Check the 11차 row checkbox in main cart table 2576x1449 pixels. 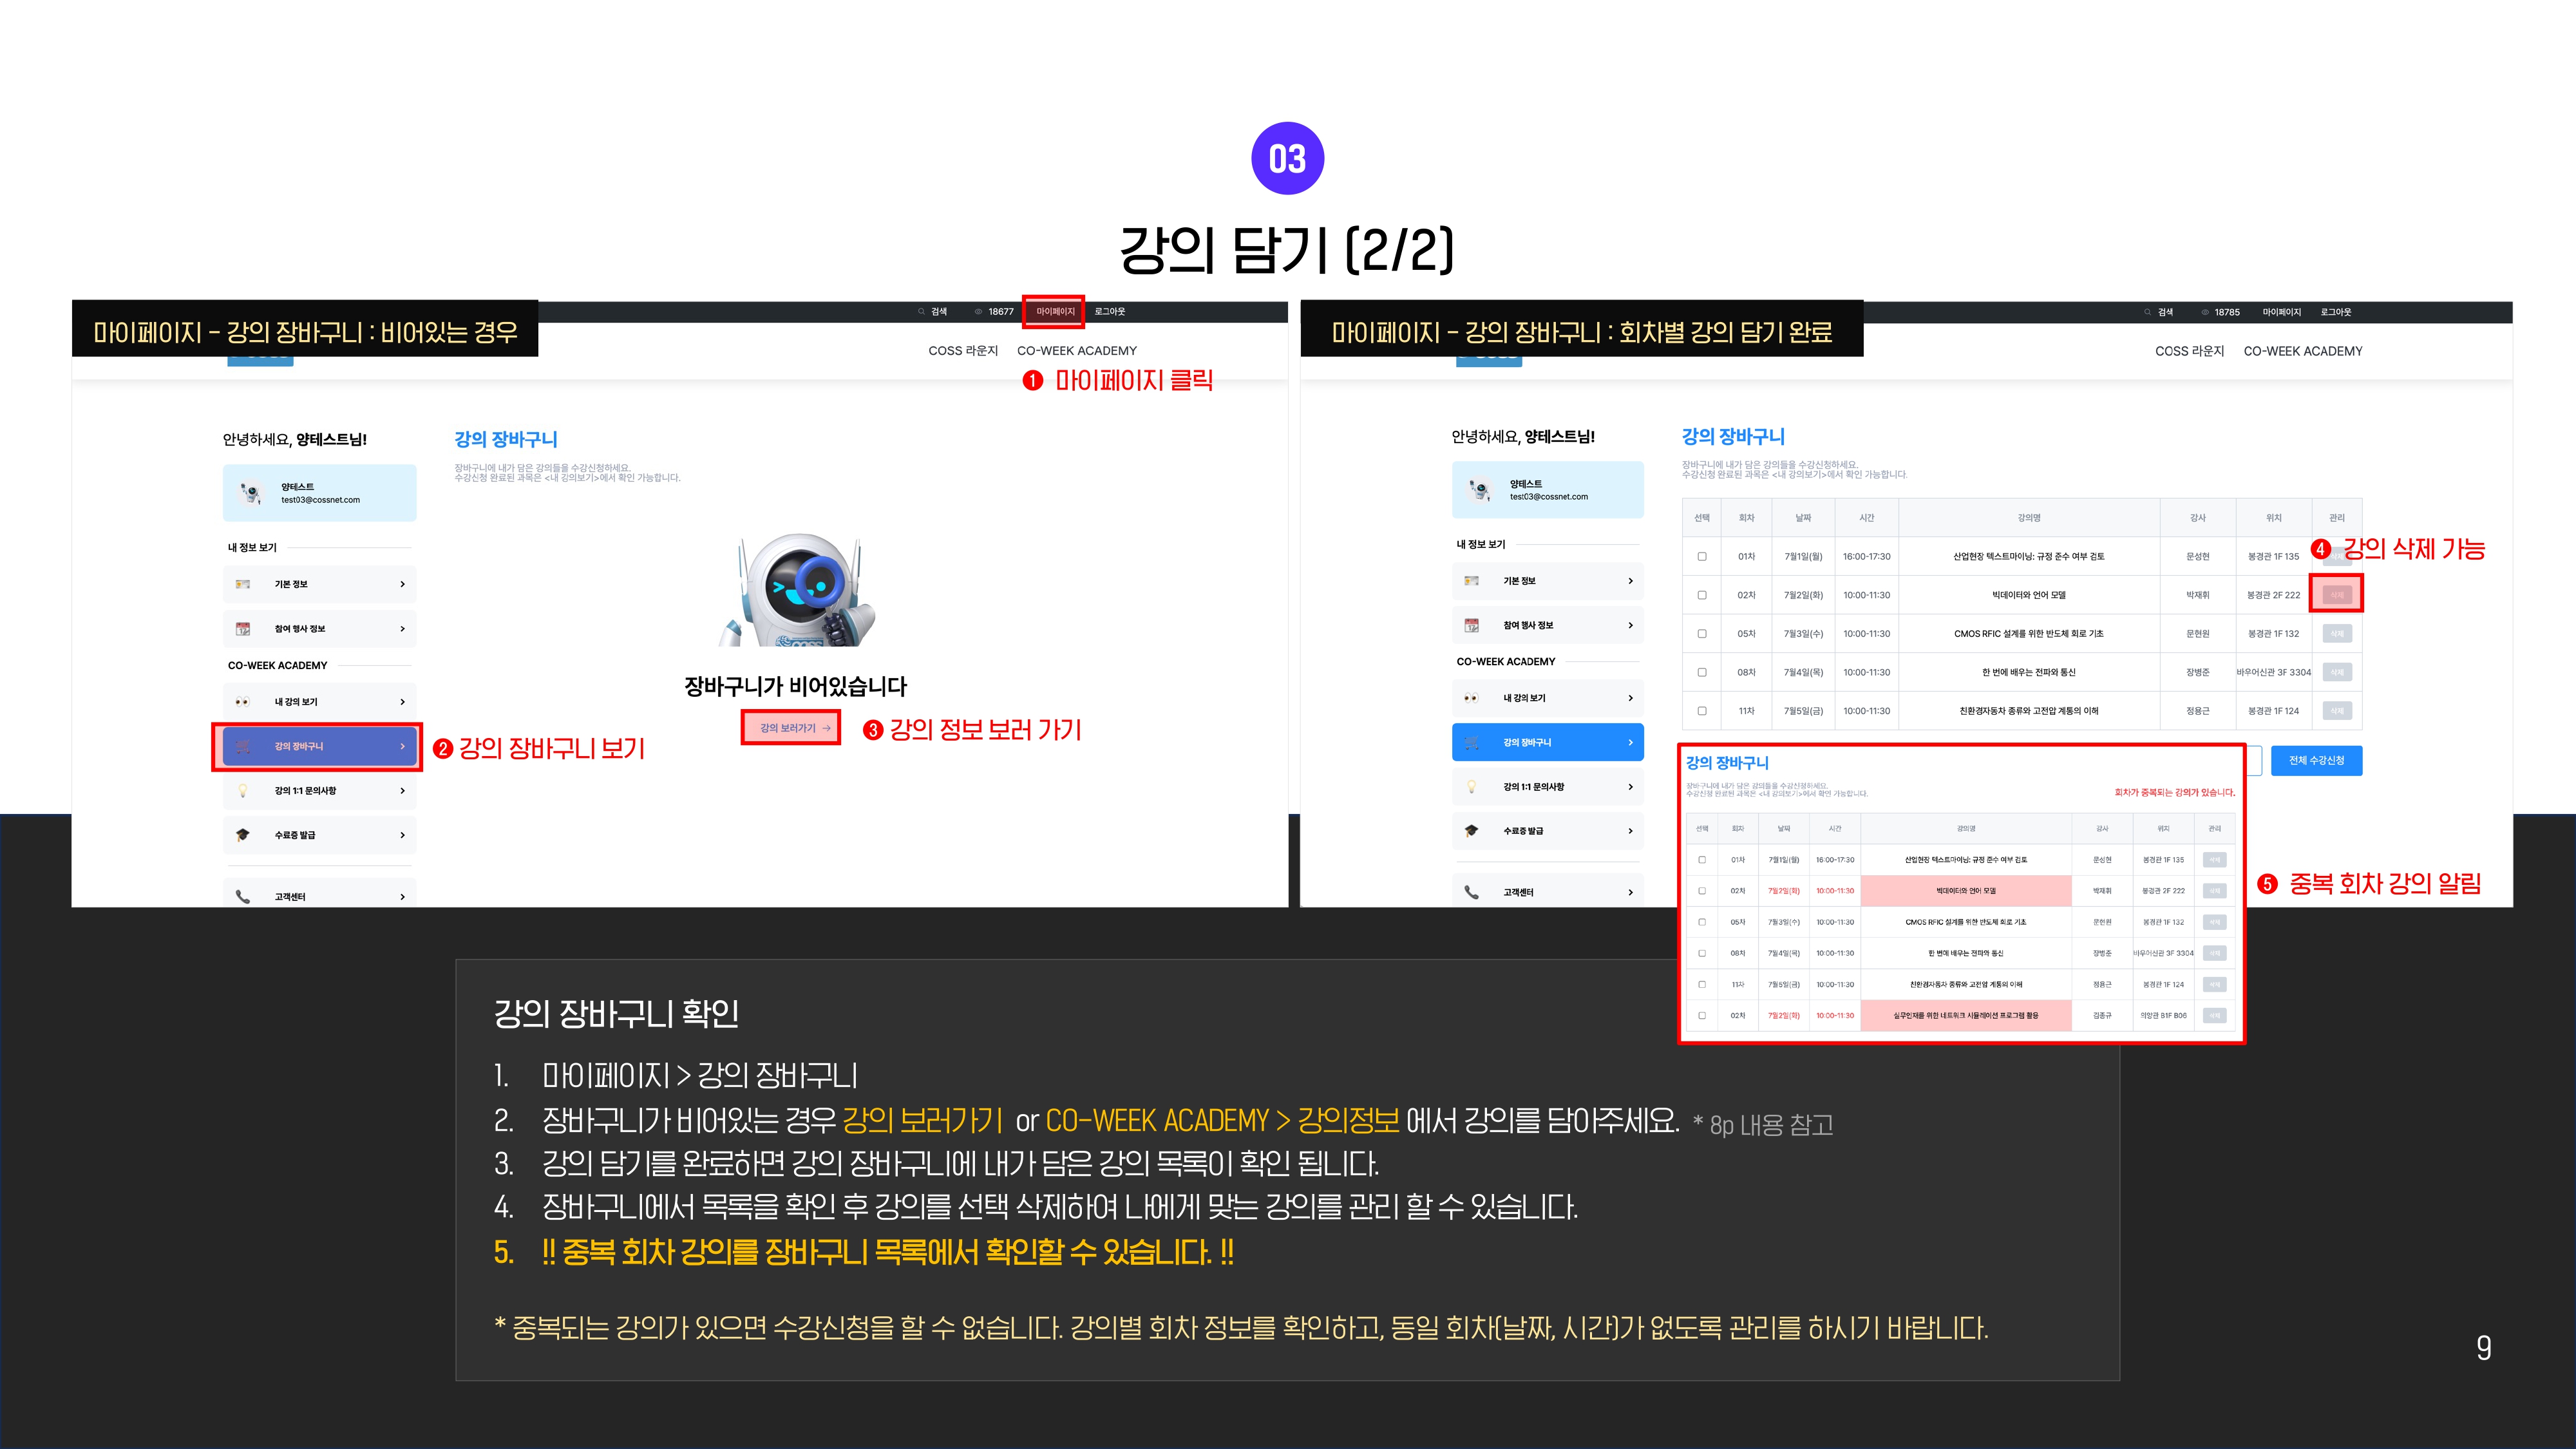[1701, 711]
